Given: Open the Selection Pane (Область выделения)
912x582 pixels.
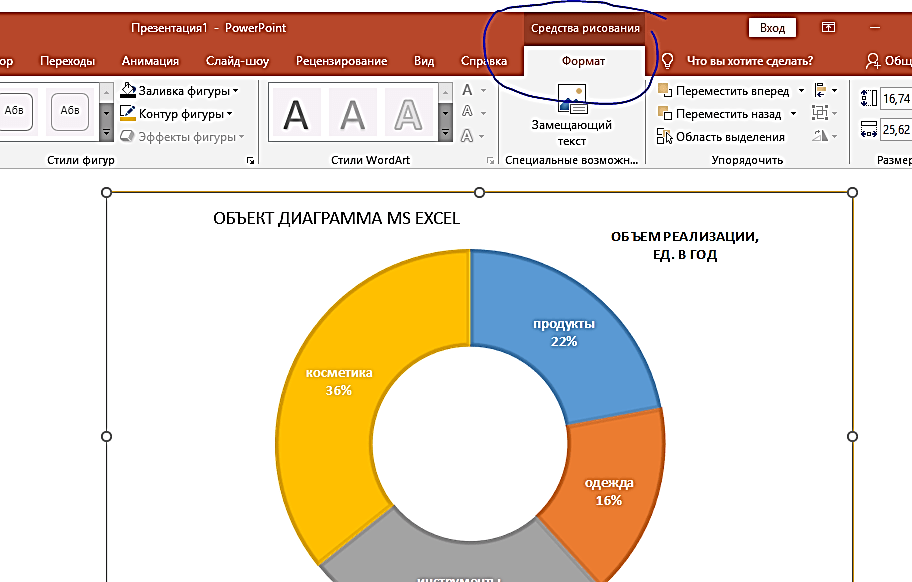Looking at the screenshot, I should click(721, 137).
